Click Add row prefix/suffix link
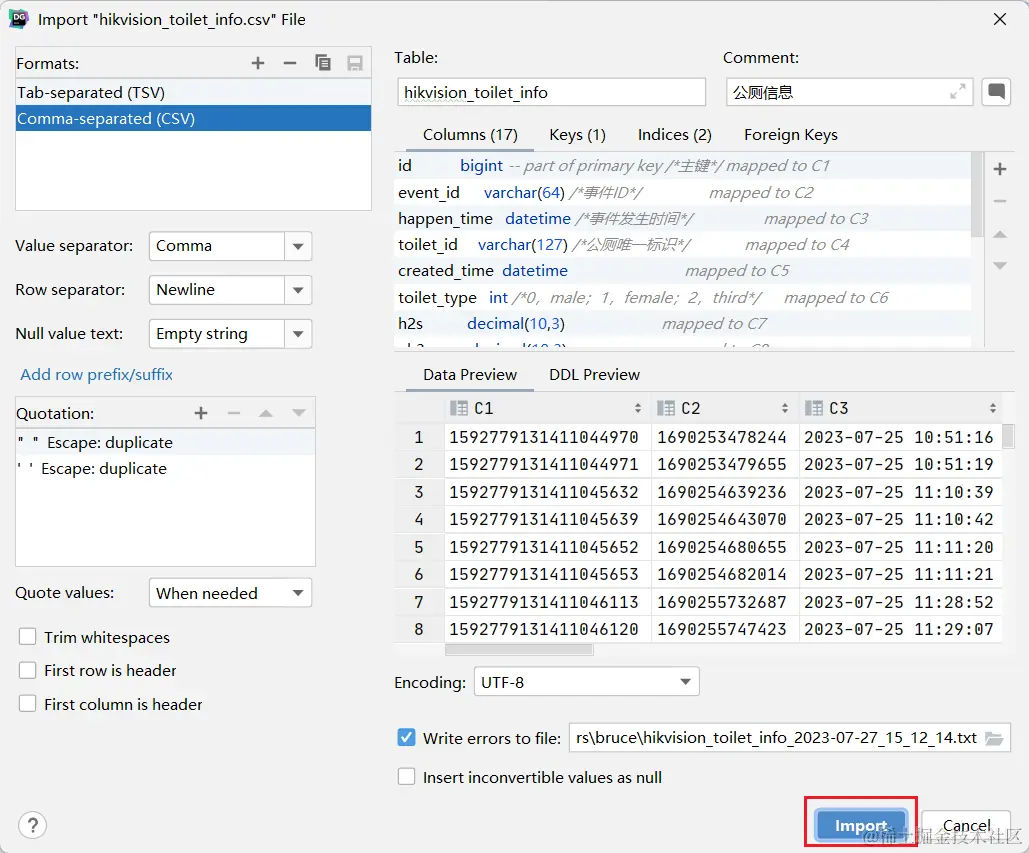Screen dimensions: 1029x853 coord(96,374)
